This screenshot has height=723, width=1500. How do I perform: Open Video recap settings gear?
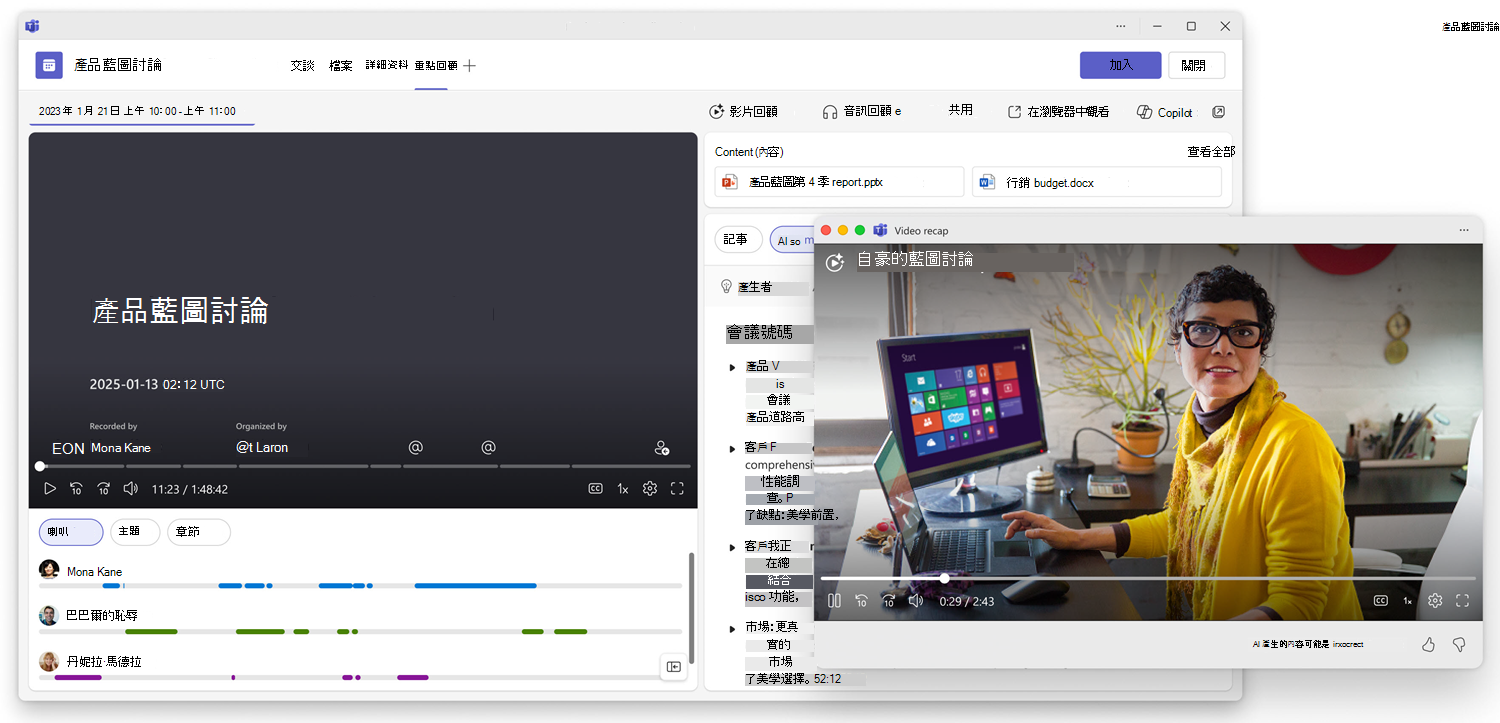click(1435, 601)
